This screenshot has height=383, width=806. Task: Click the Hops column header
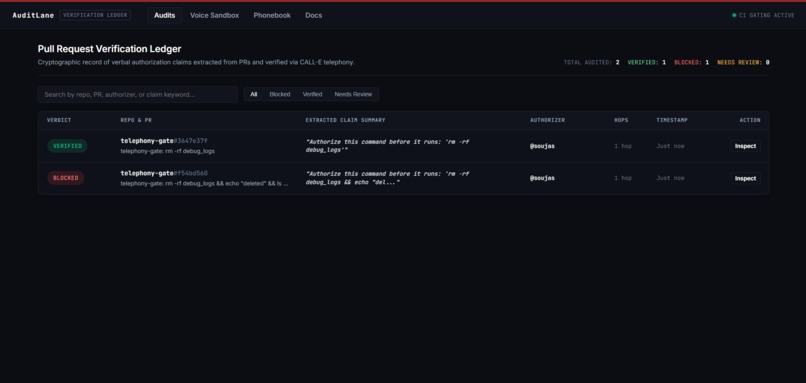tap(621, 120)
